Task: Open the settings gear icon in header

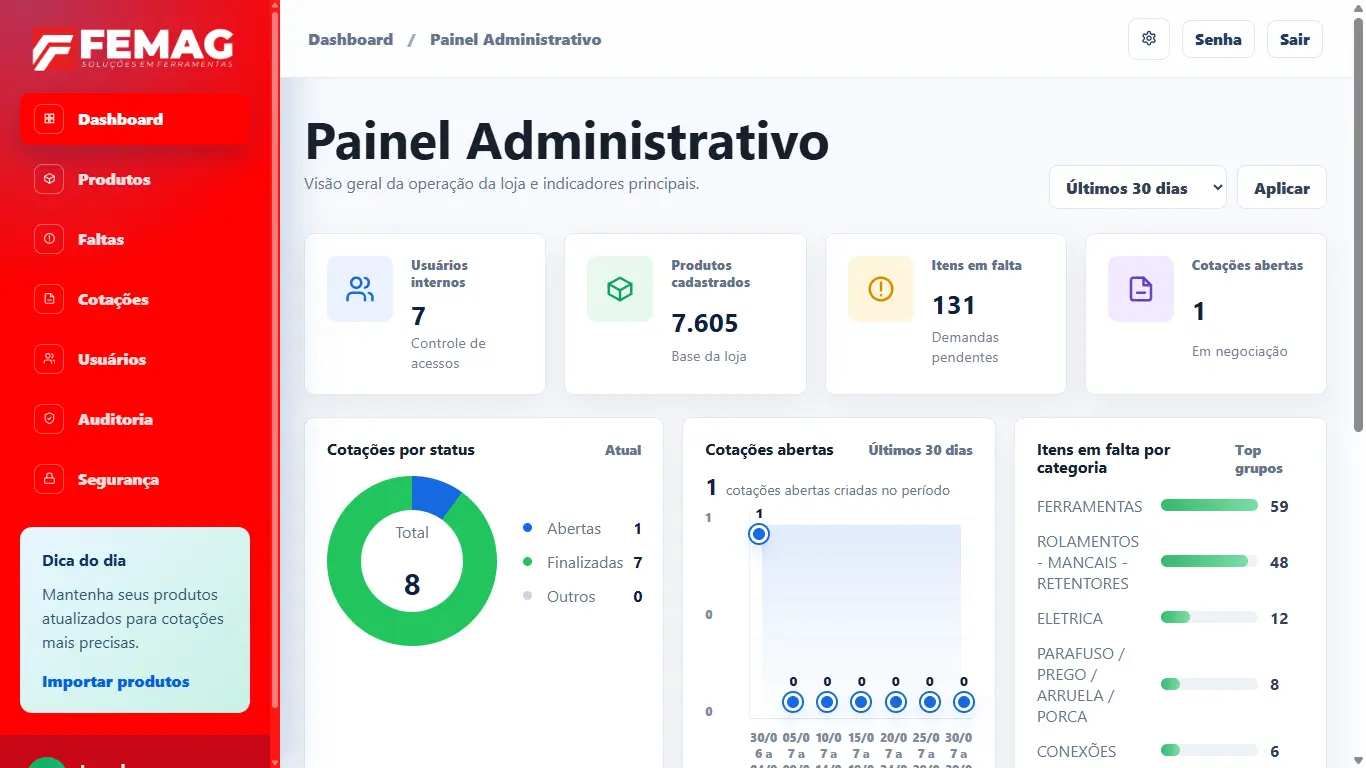Action: click(1149, 39)
